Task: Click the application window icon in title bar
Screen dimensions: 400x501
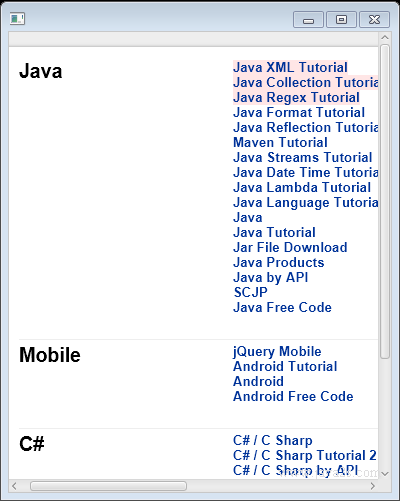Action: tap(17, 19)
